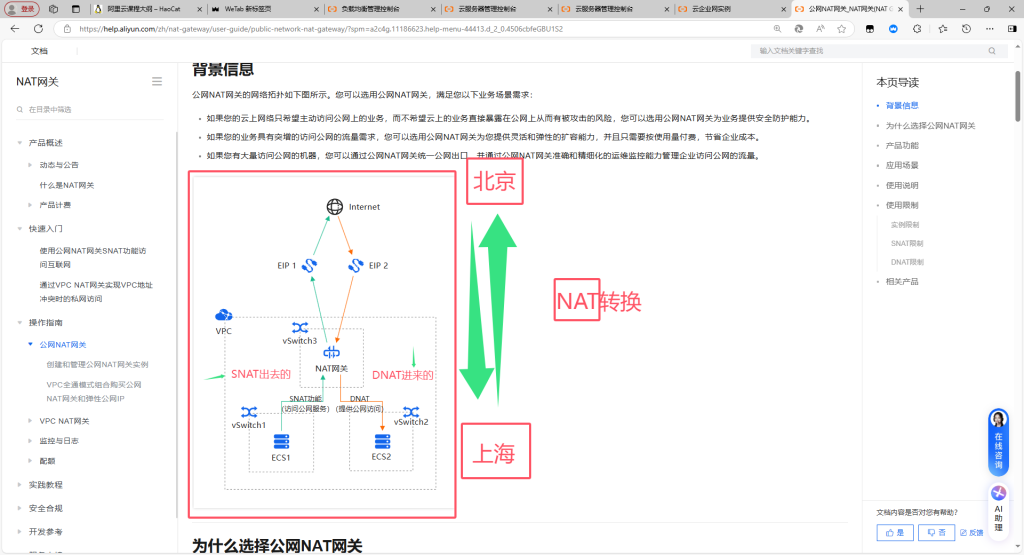Expand the 动态与公告 tree item
The image size is (1024, 555).
coord(31,164)
